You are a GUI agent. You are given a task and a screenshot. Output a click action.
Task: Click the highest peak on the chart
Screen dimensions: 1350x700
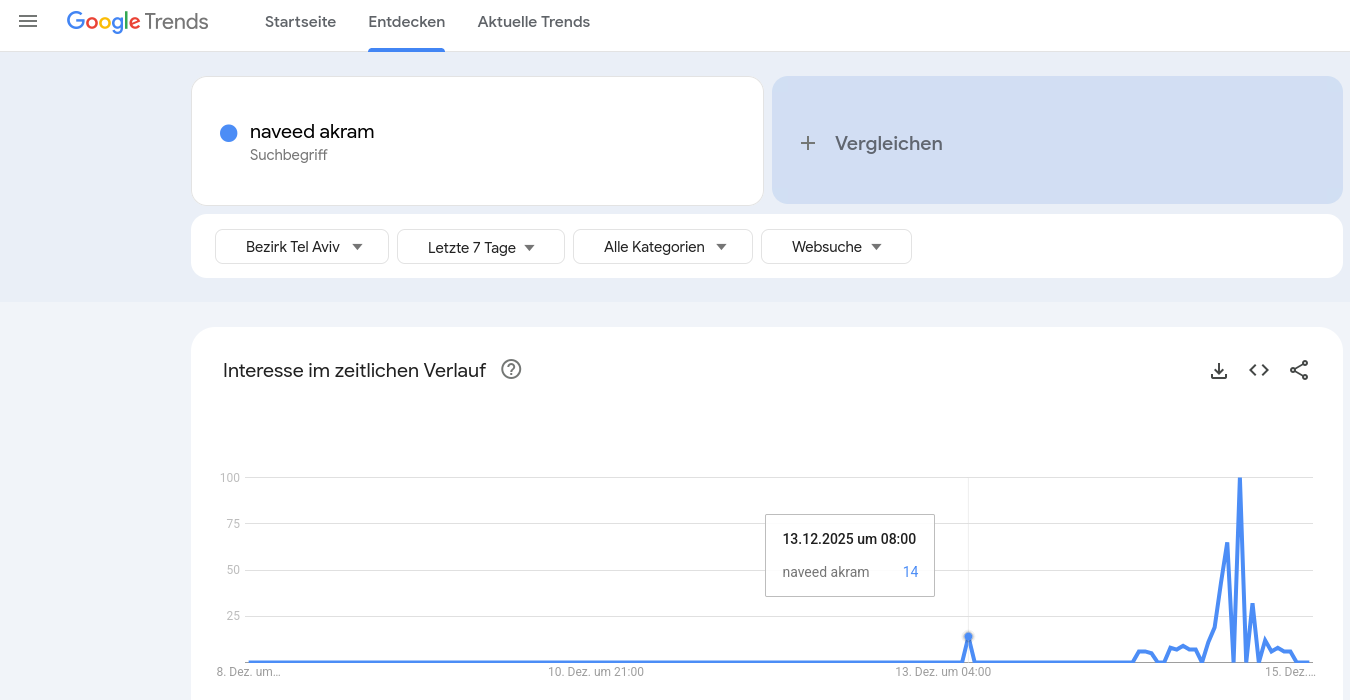tap(1240, 479)
